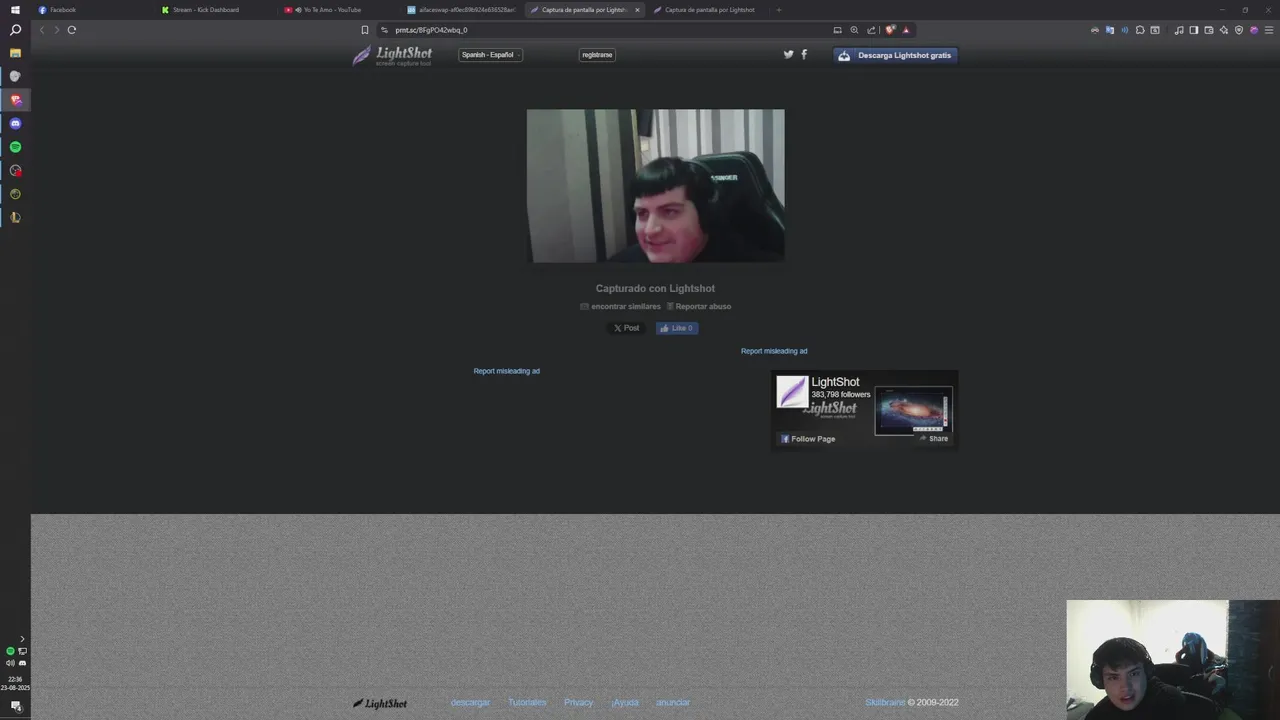1280x720 pixels.
Task: Open the captured screenshot image
Action: click(655, 186)
